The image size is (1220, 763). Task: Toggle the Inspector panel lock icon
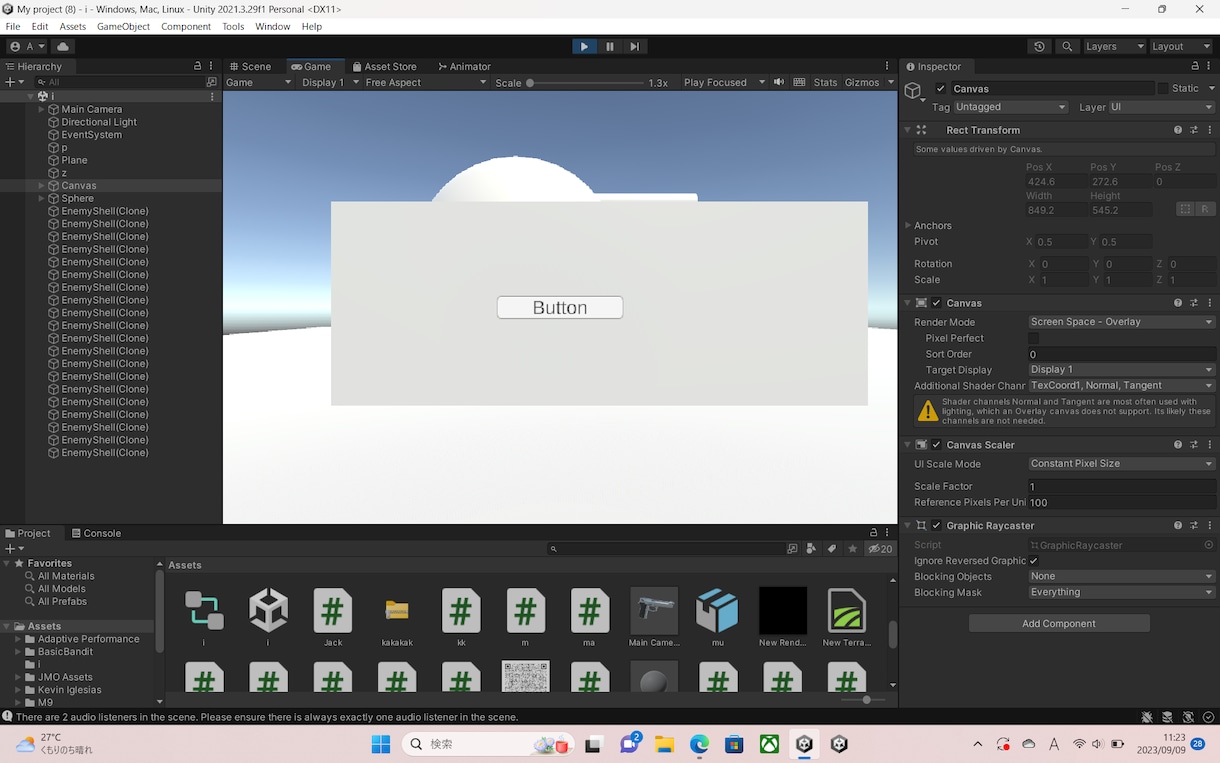(x=1194, y=66)
